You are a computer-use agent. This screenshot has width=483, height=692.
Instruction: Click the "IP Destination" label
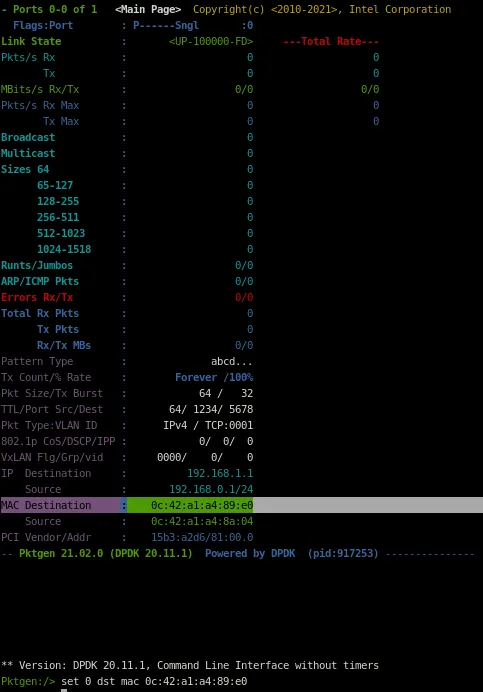46,473
